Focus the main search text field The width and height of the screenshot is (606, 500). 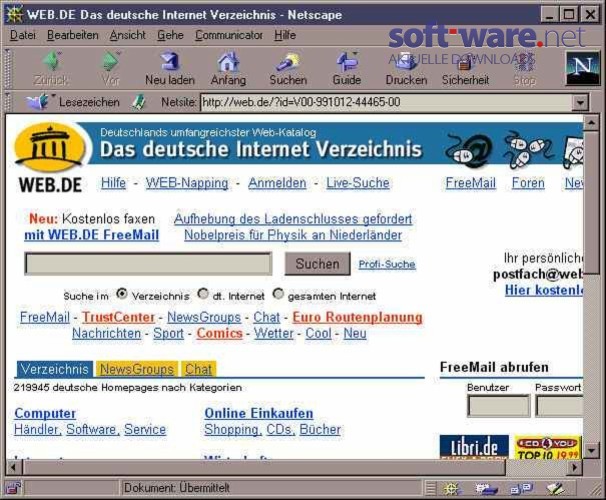pos(148,264)
